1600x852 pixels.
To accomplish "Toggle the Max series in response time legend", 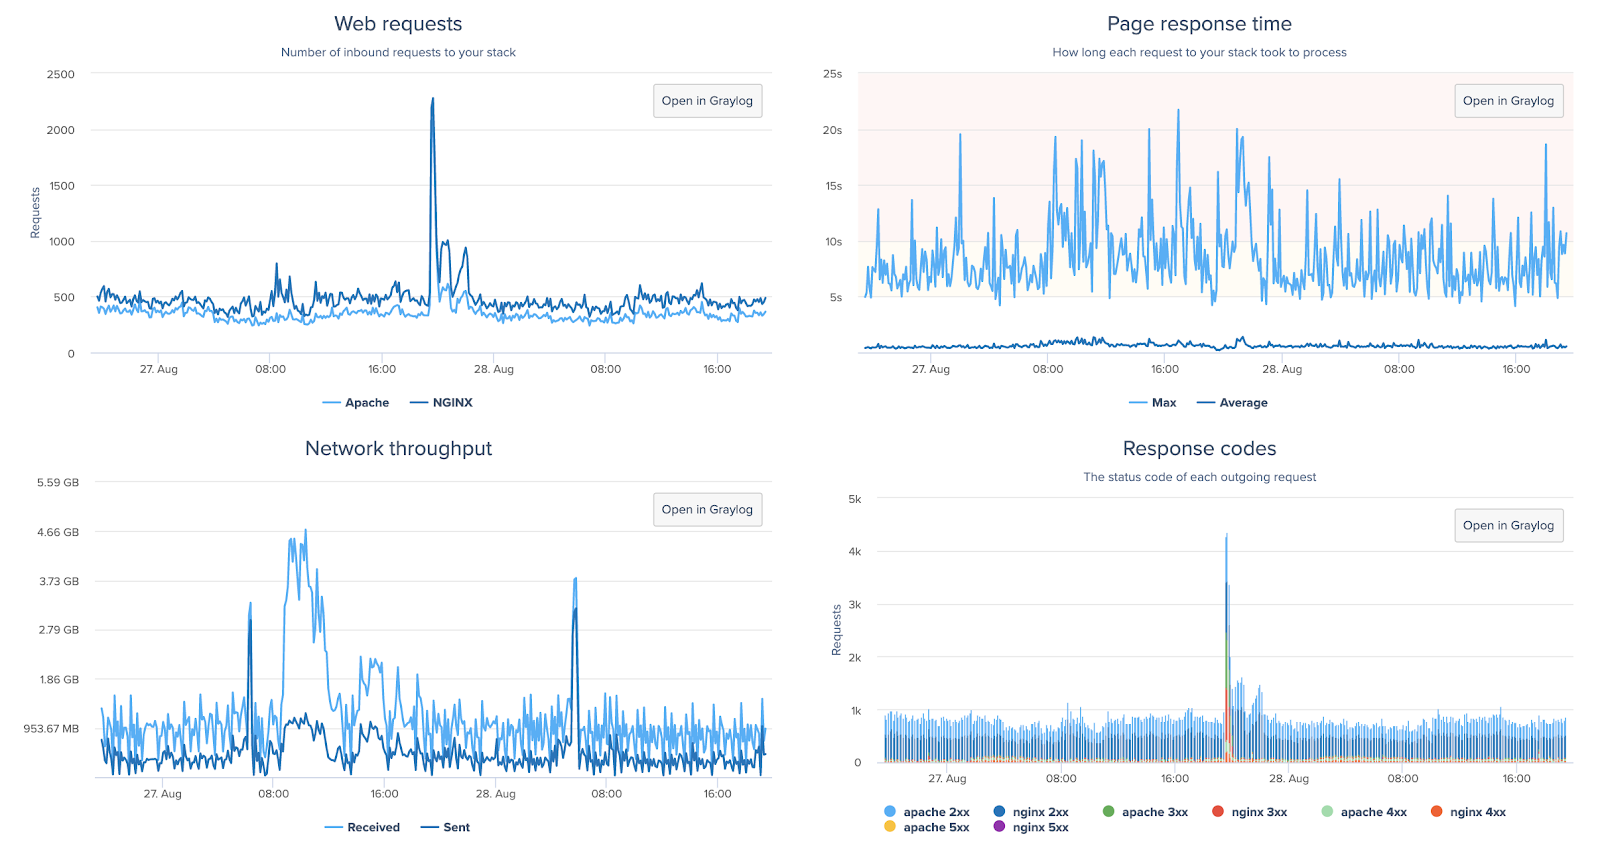I will pyautogui.click(x=1152, y=403).
